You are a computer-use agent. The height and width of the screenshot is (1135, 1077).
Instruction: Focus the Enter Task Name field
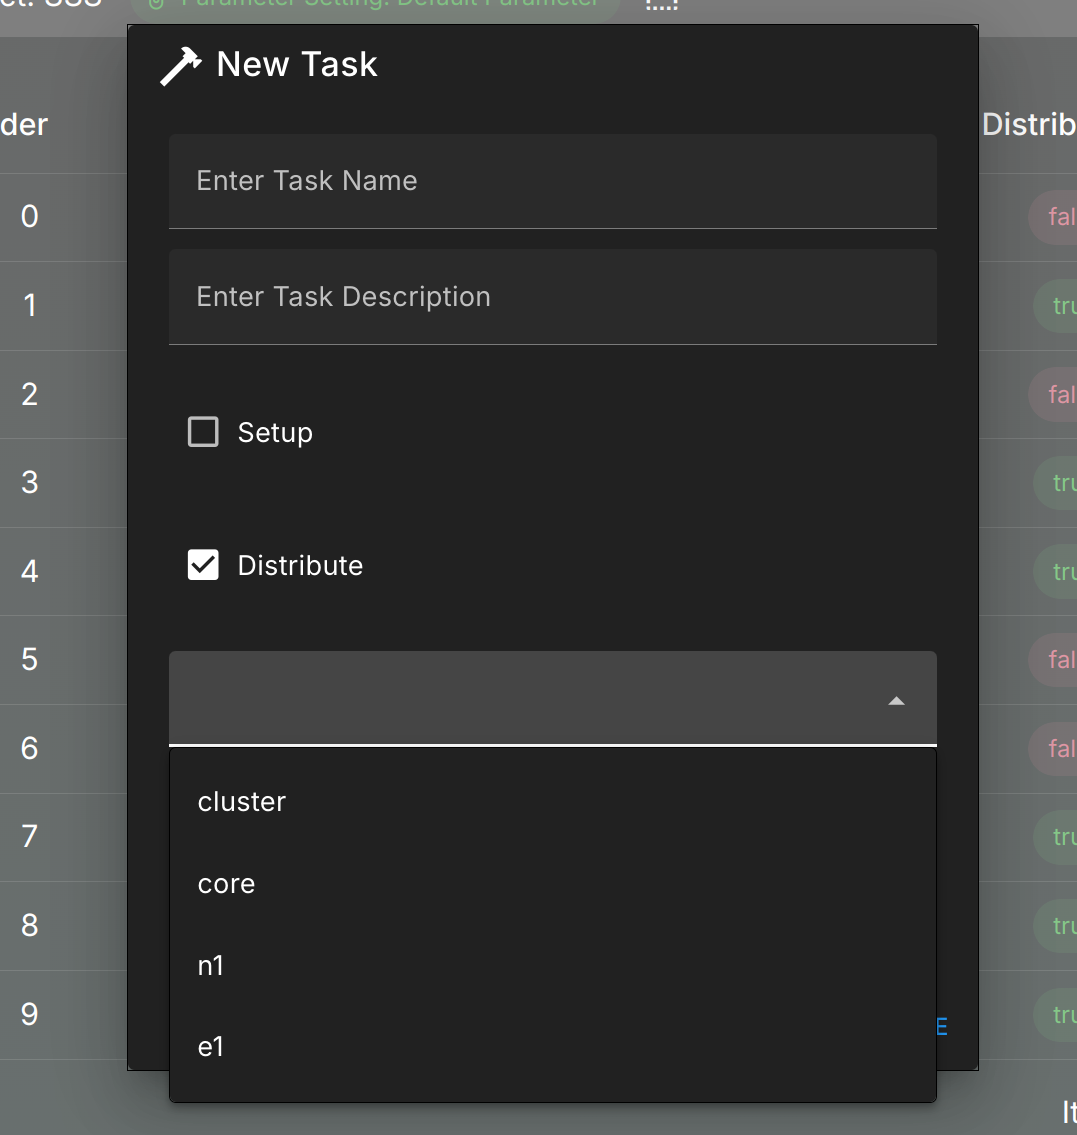click(x=553, y=181)
